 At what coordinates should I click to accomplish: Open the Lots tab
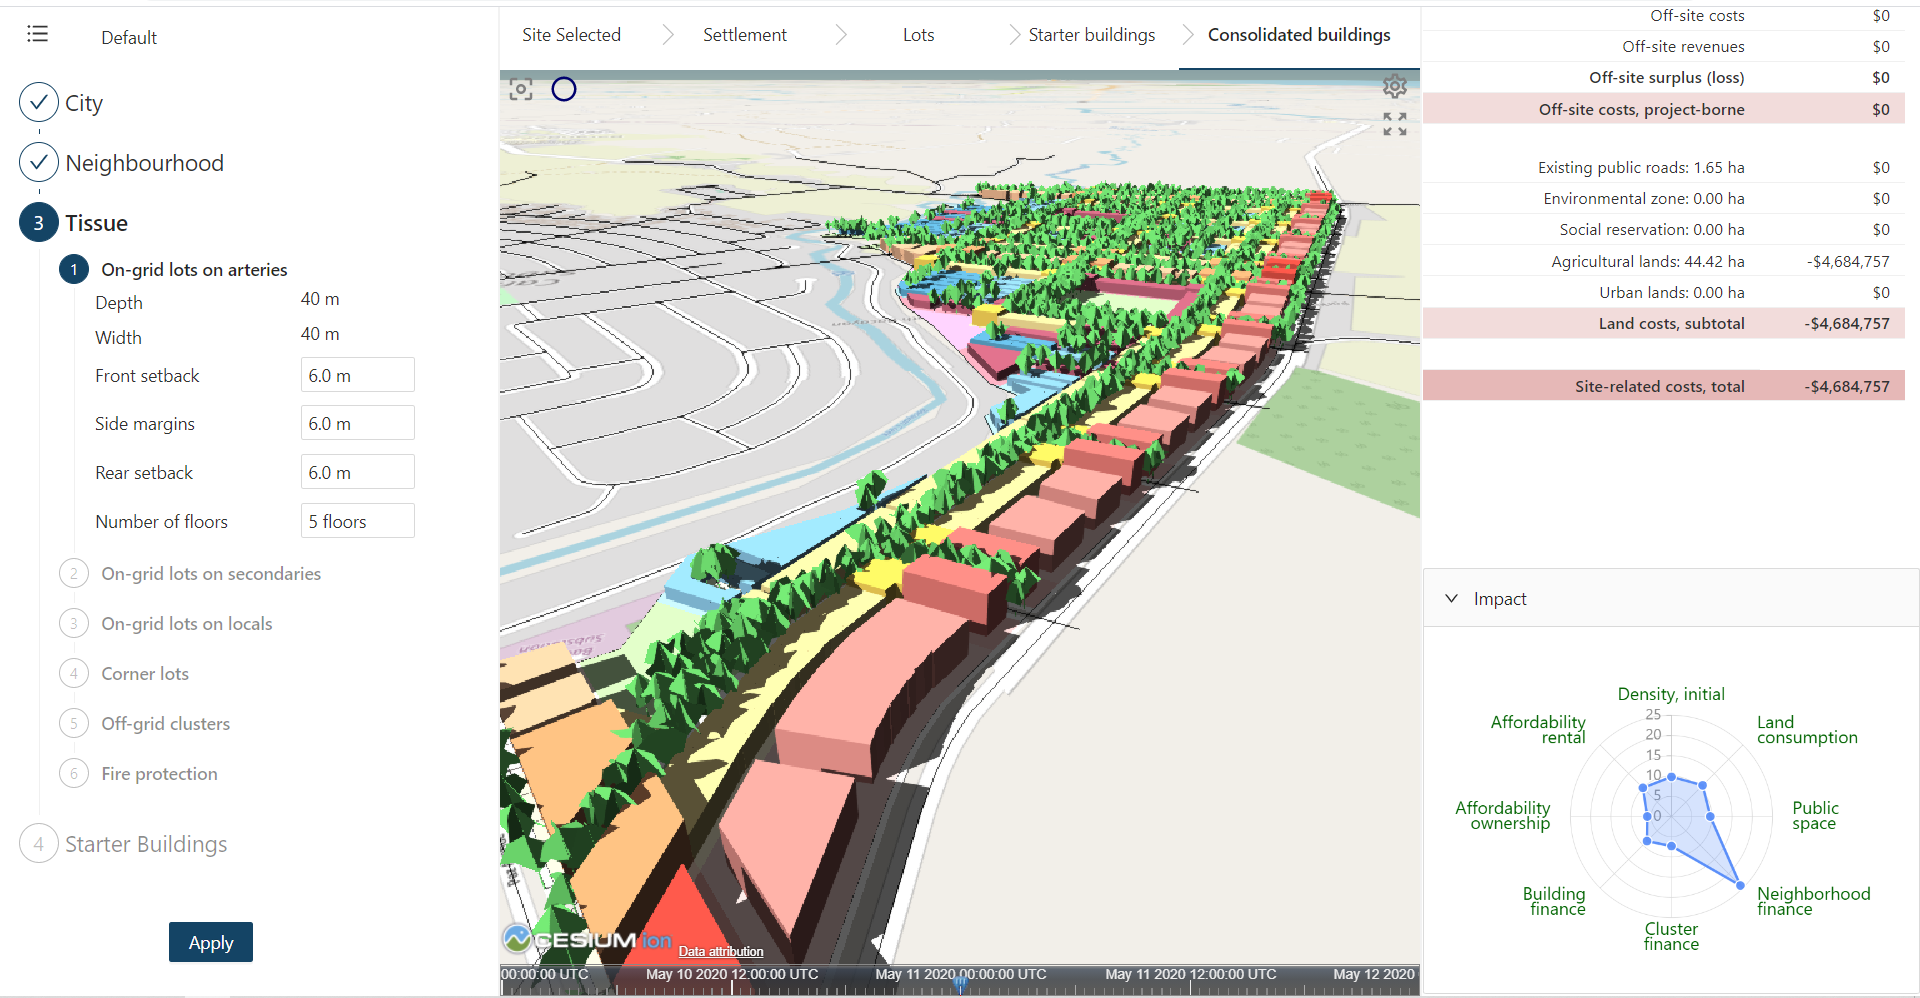pos(918,35)
